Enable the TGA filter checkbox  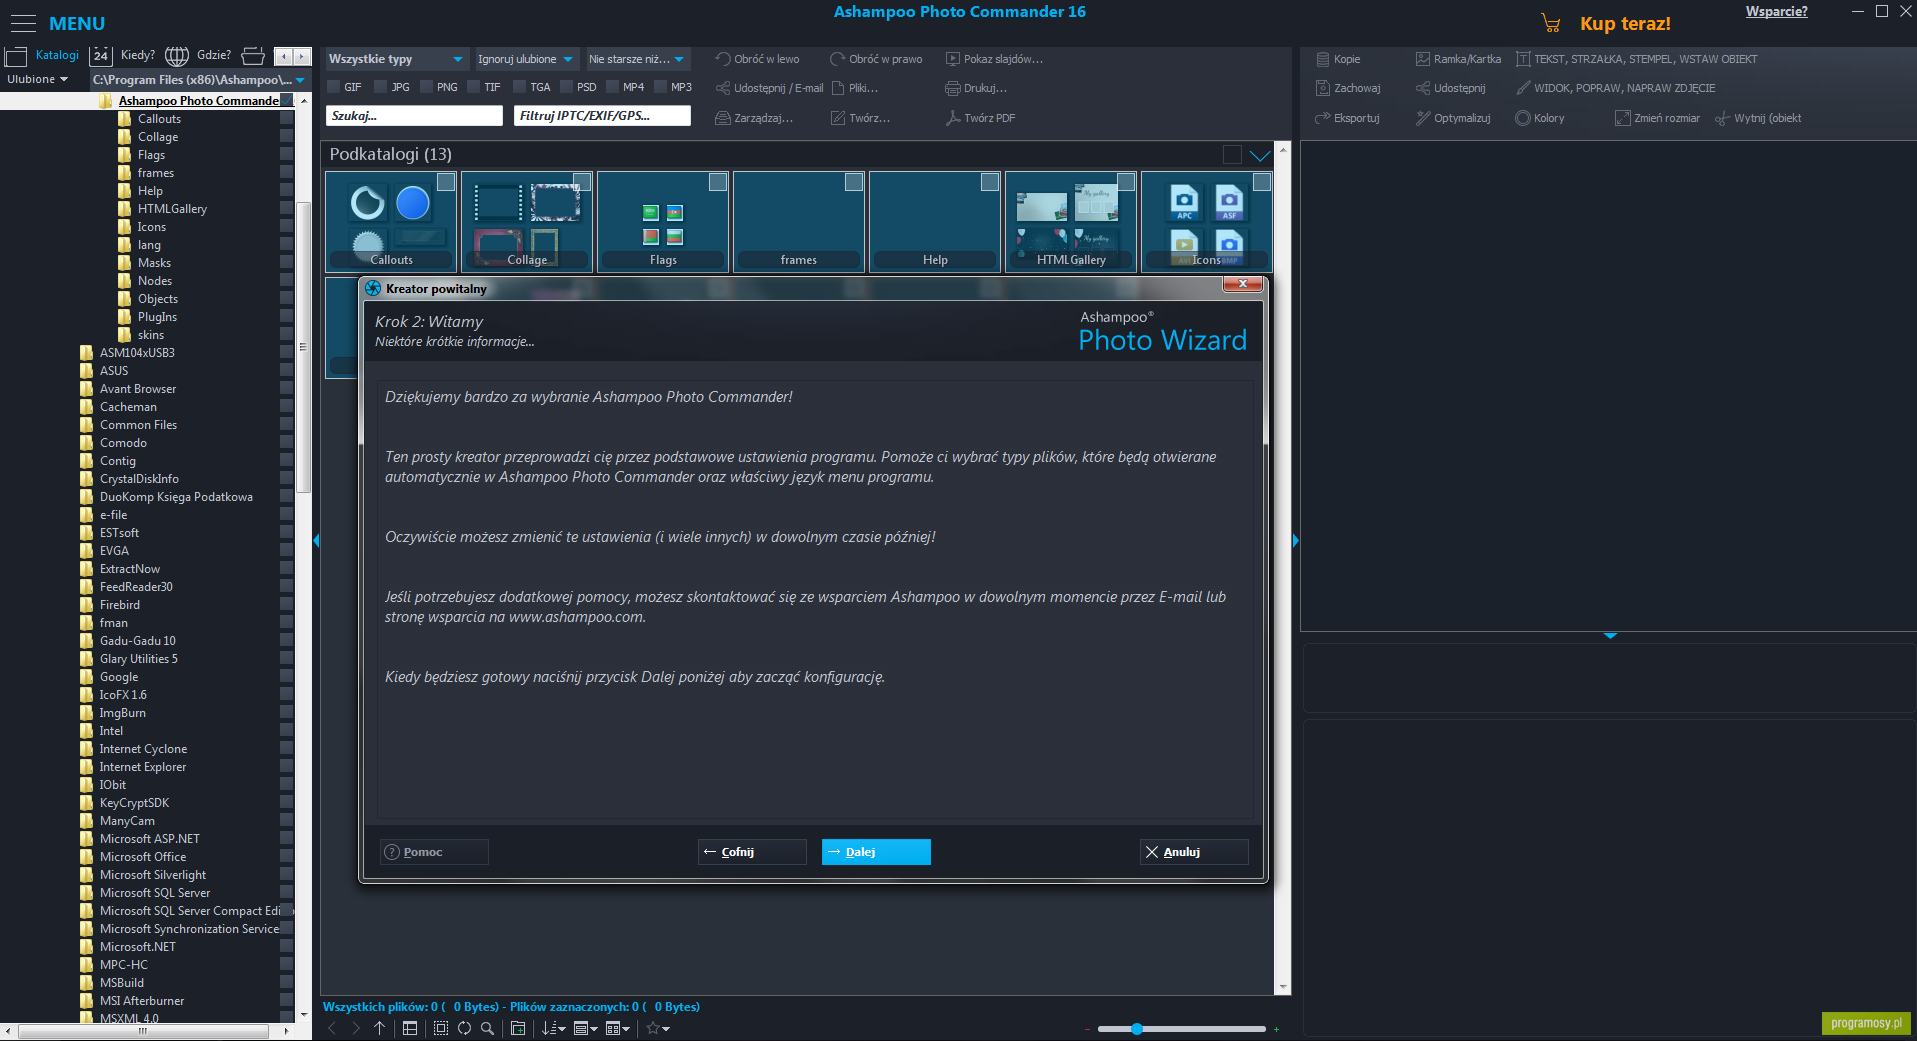pos(520,87)
